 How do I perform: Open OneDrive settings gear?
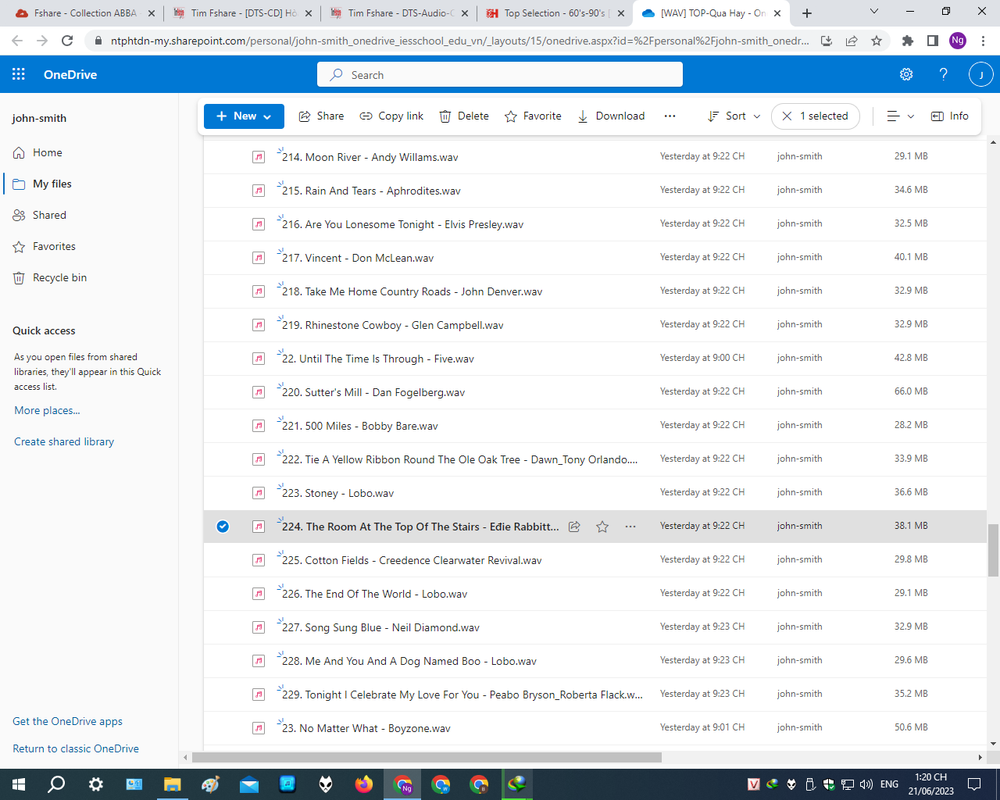(x=906, y=75)
